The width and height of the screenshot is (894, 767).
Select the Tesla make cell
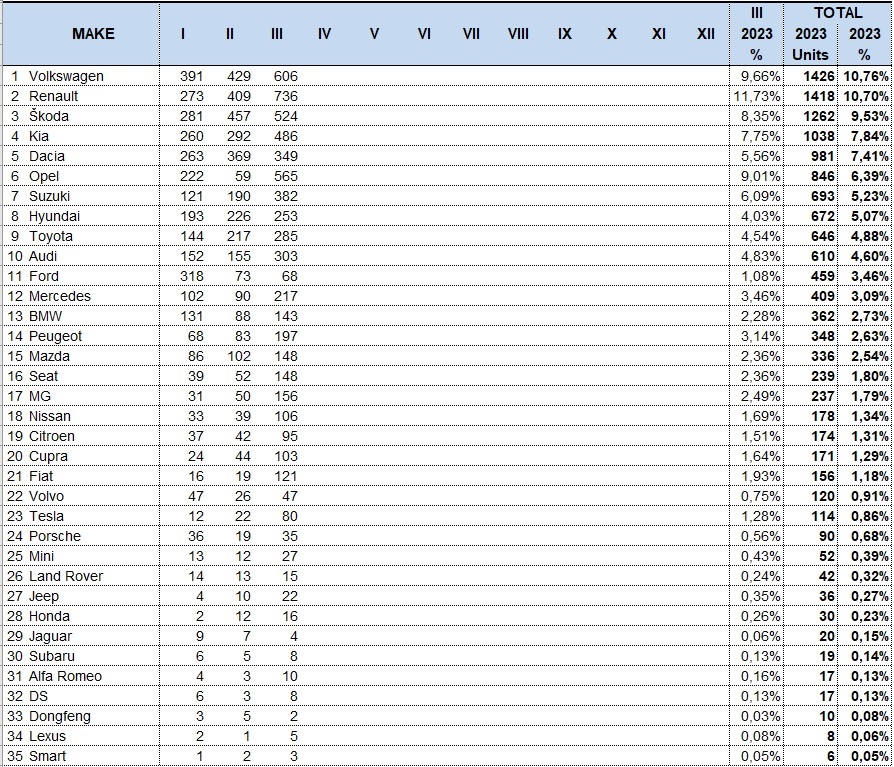[x=82, y=516]
